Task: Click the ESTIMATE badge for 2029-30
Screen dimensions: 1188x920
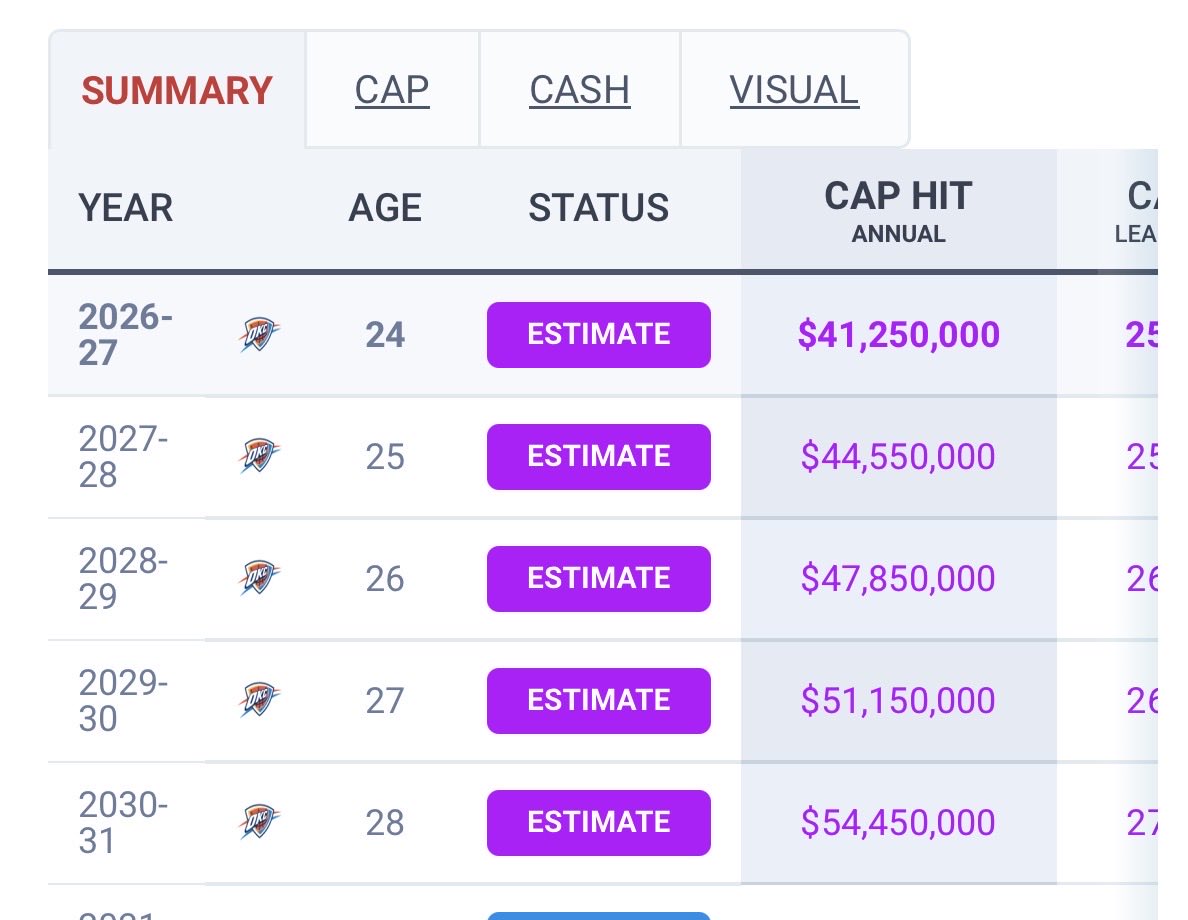Action: coord(599,700)
